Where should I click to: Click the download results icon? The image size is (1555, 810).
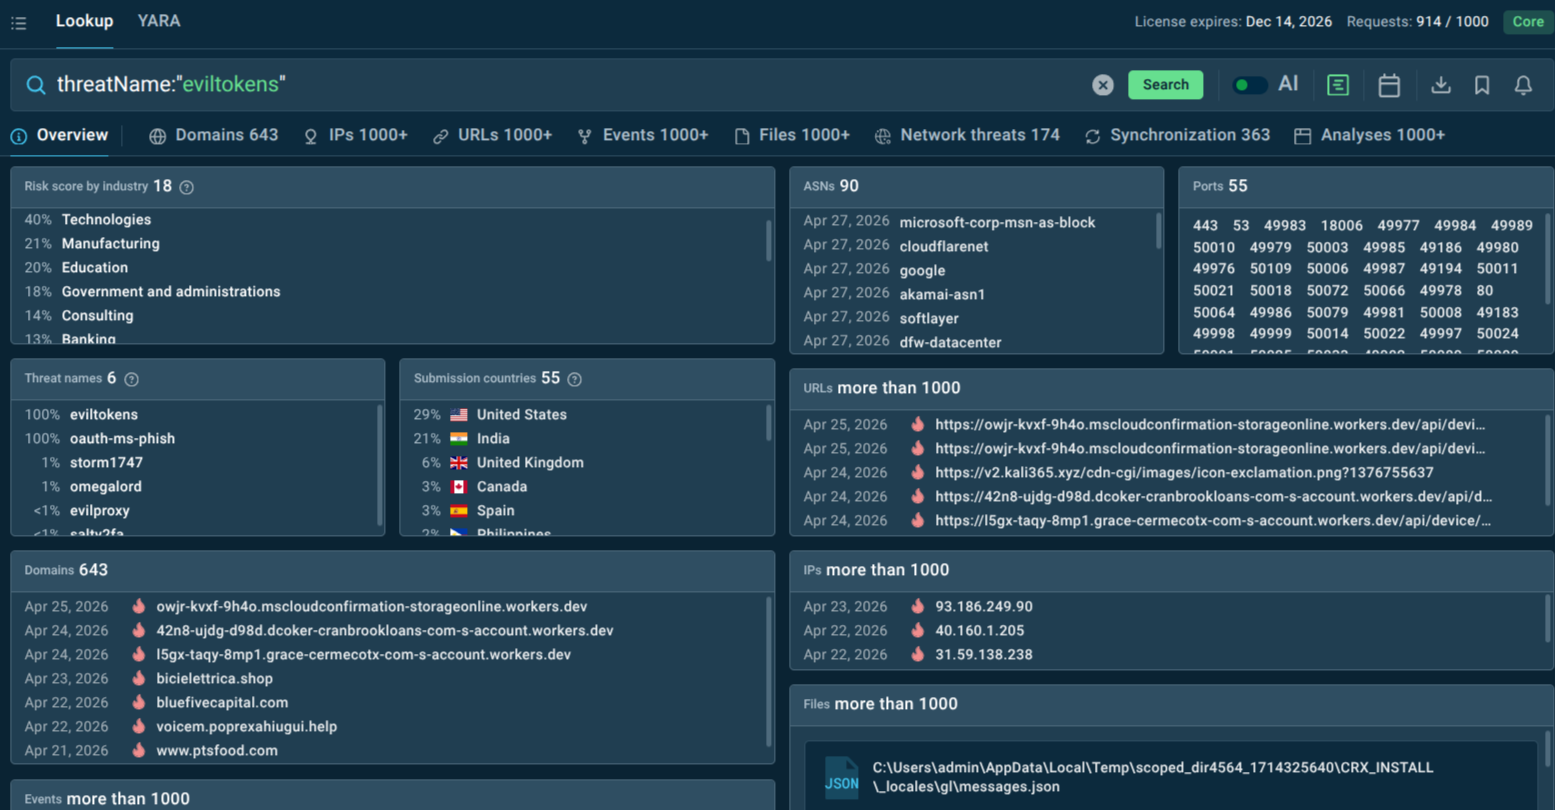pos(1440,85)
